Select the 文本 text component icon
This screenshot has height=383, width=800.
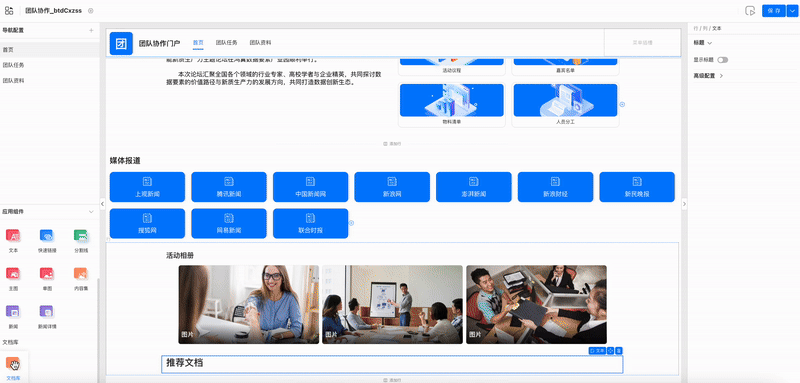pos(13,236)
